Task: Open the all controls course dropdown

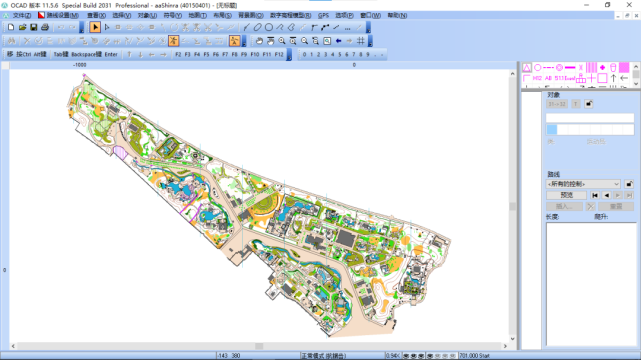Action: (583, 184)
